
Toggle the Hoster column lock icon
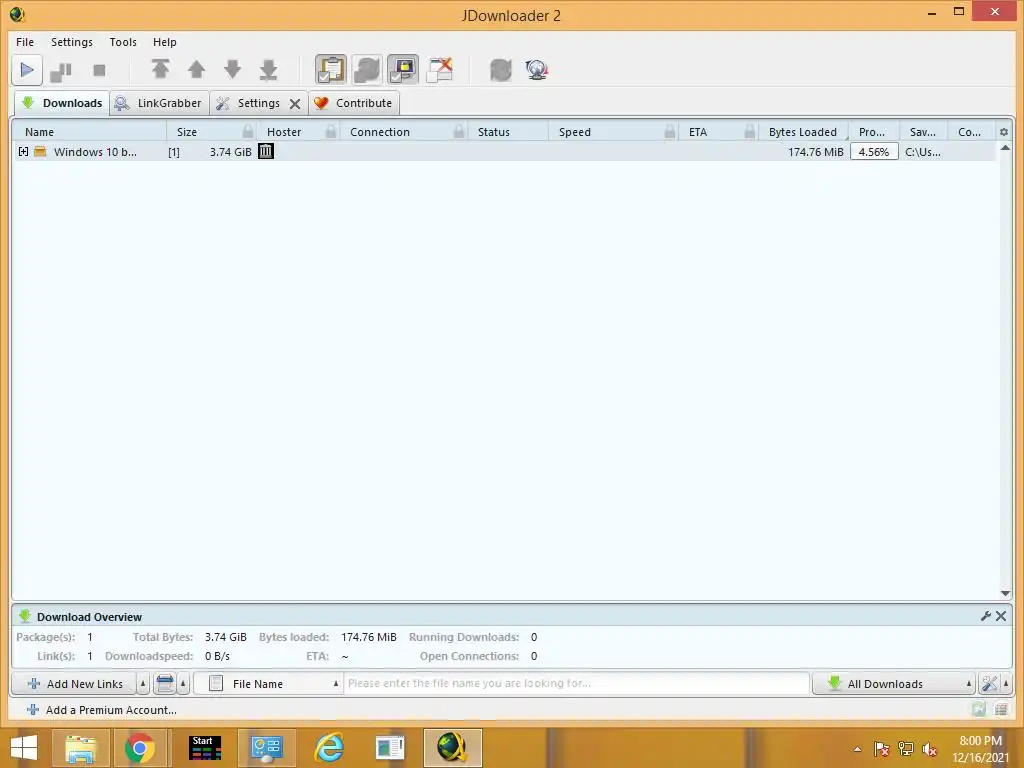331,131
